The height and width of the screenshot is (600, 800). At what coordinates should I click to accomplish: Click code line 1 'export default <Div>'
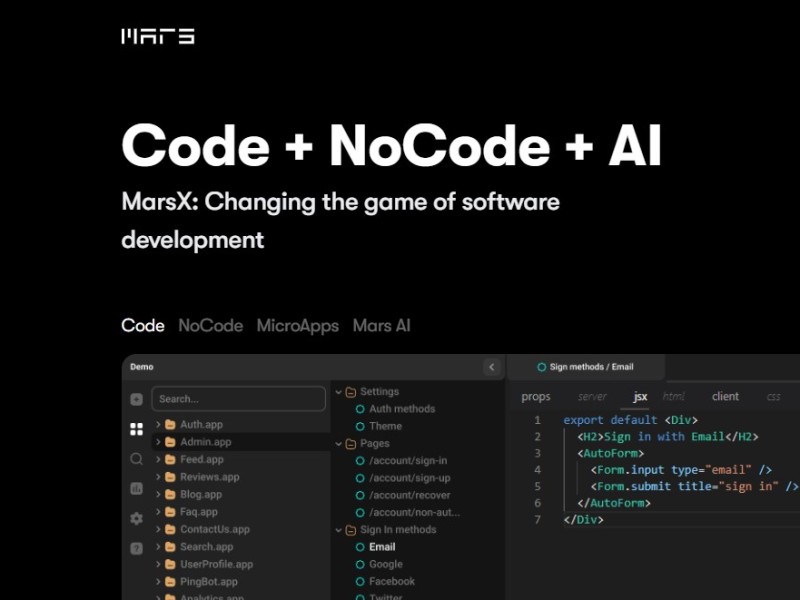pos(630,420)
